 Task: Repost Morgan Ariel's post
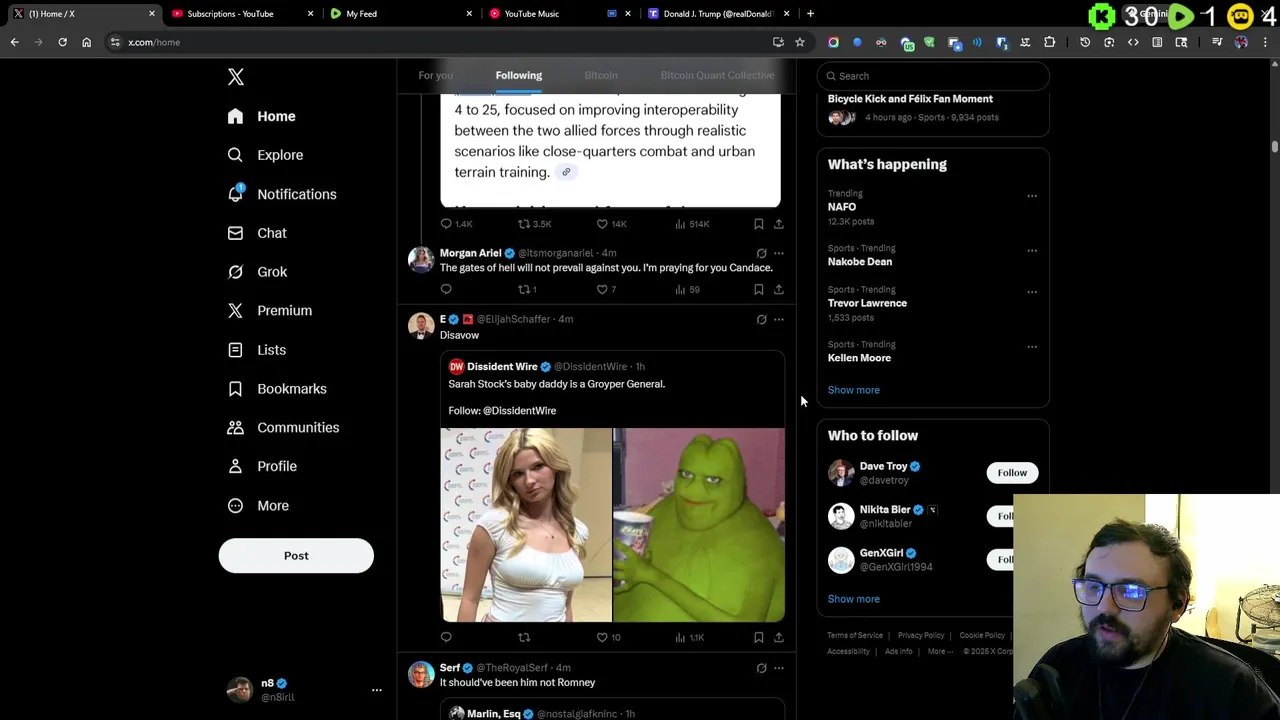526,289
